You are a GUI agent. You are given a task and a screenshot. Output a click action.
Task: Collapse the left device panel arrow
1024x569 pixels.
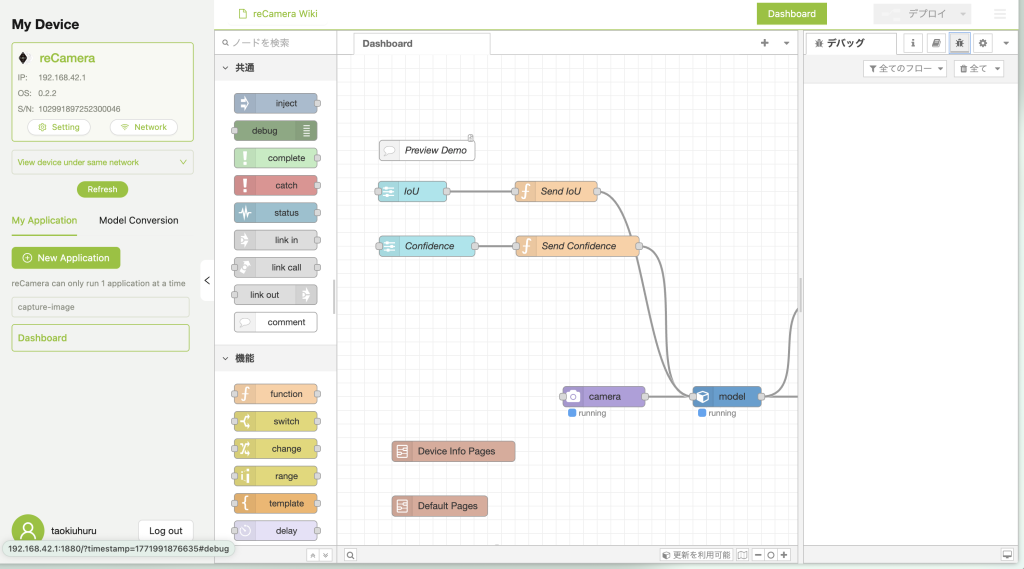pyautogui.click(x=207, y=280)
